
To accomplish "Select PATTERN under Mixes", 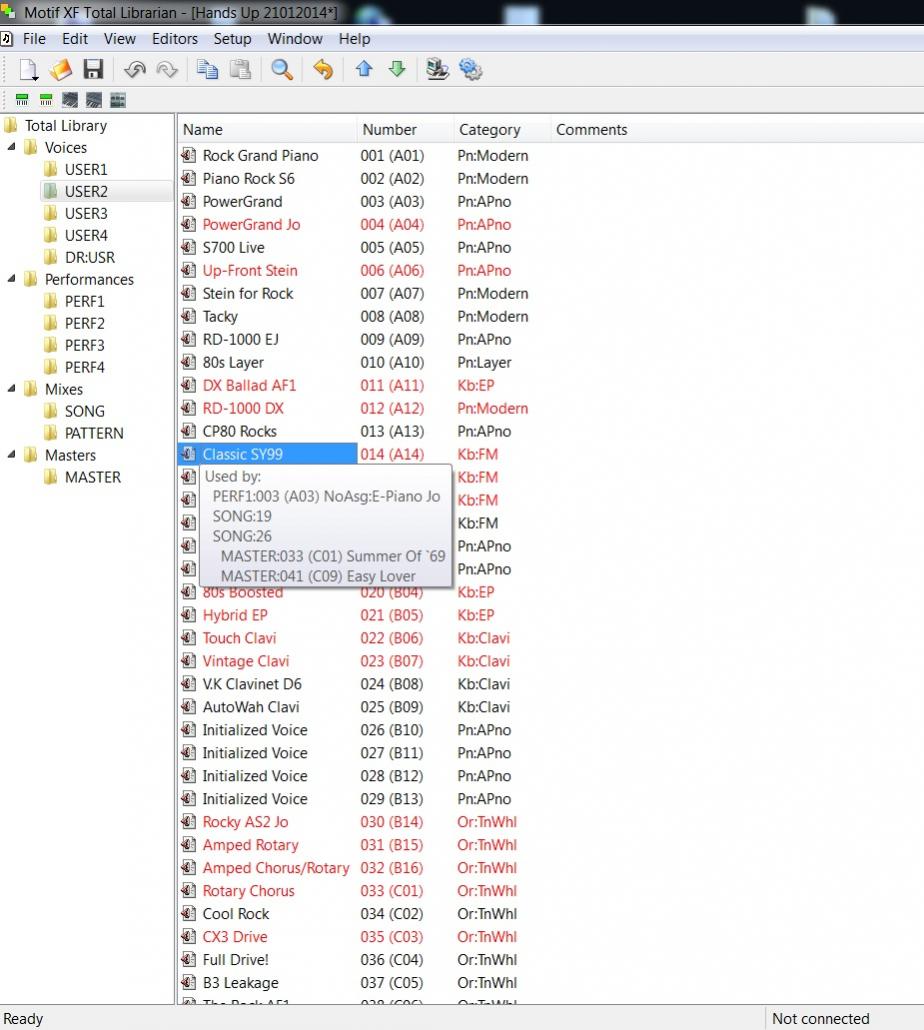I will coord(94,433).
